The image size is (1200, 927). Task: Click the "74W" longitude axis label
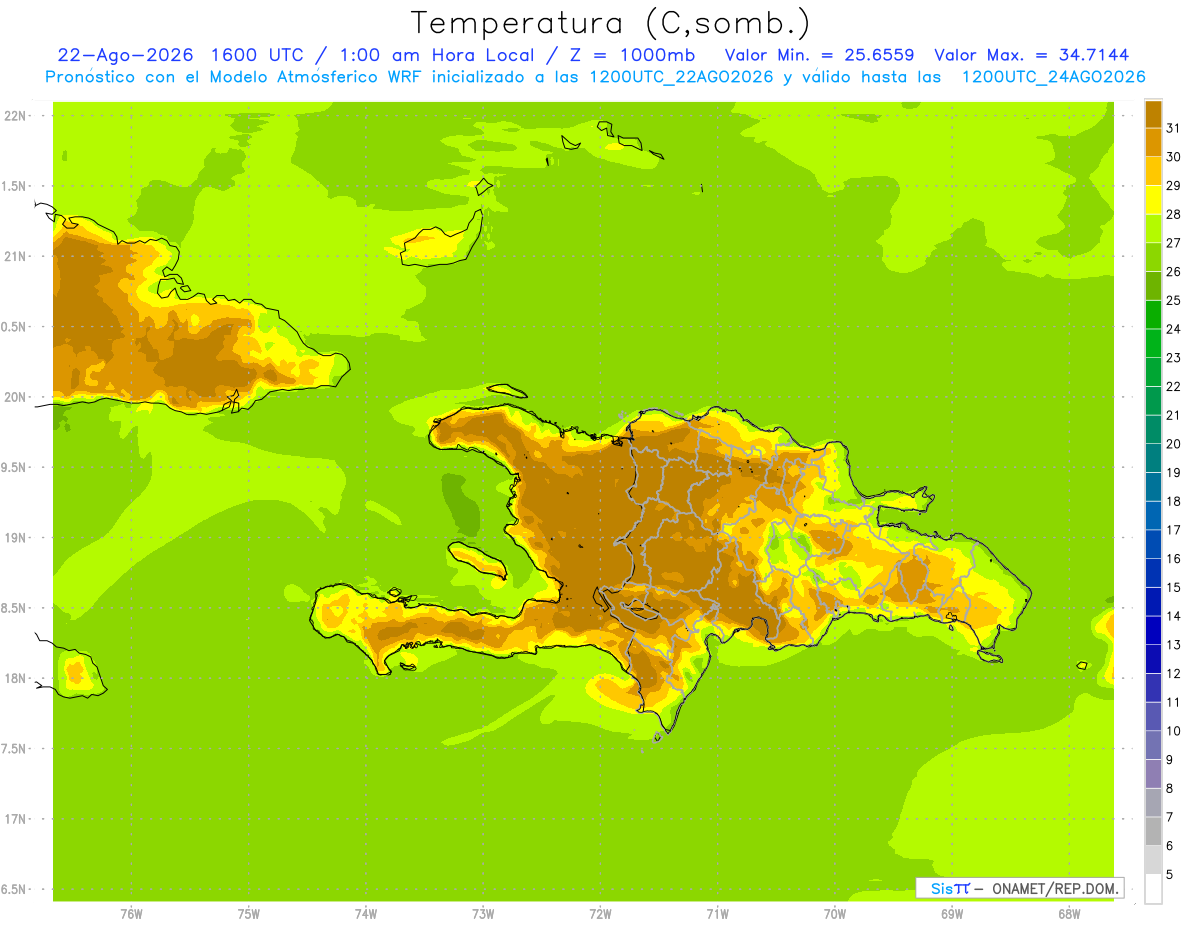point(366,914)
